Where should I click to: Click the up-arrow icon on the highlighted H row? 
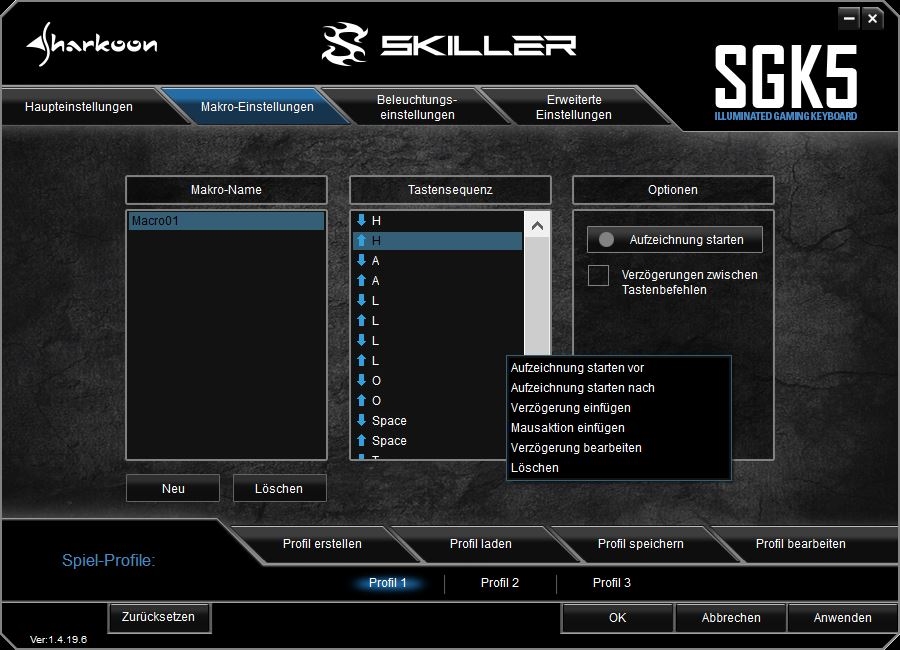tap(361, 240)
